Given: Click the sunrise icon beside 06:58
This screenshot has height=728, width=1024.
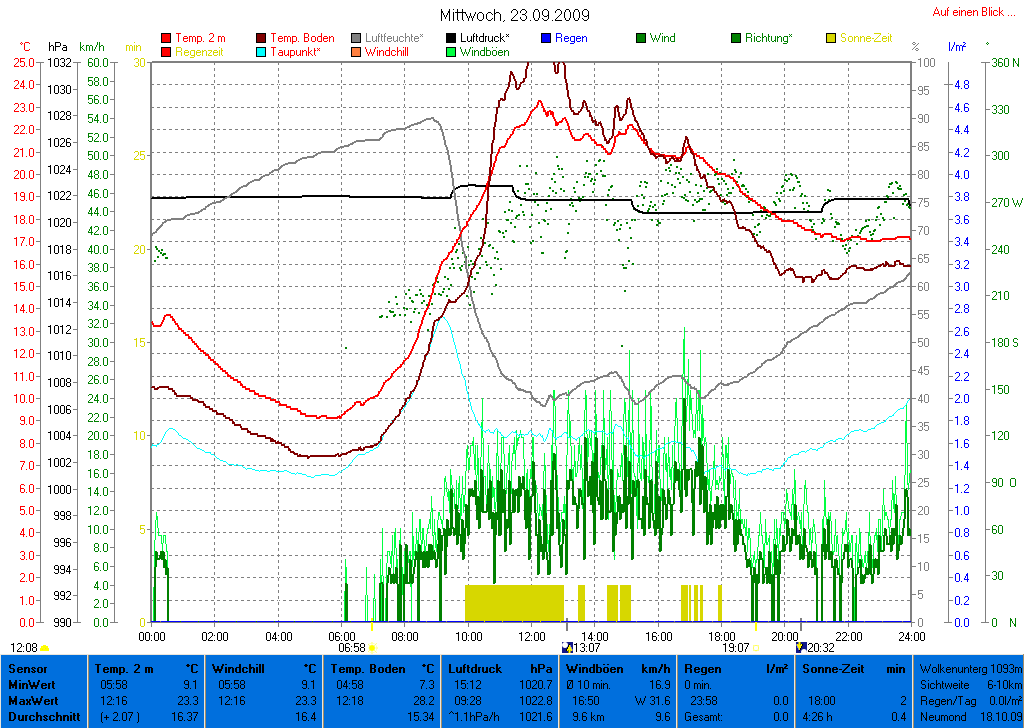Looking at the screenshot, I should pos(372,648).
